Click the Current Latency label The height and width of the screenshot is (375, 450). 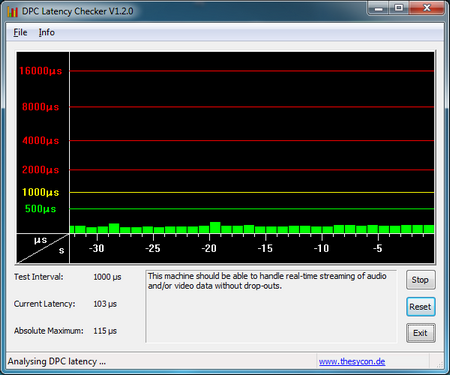45,304
